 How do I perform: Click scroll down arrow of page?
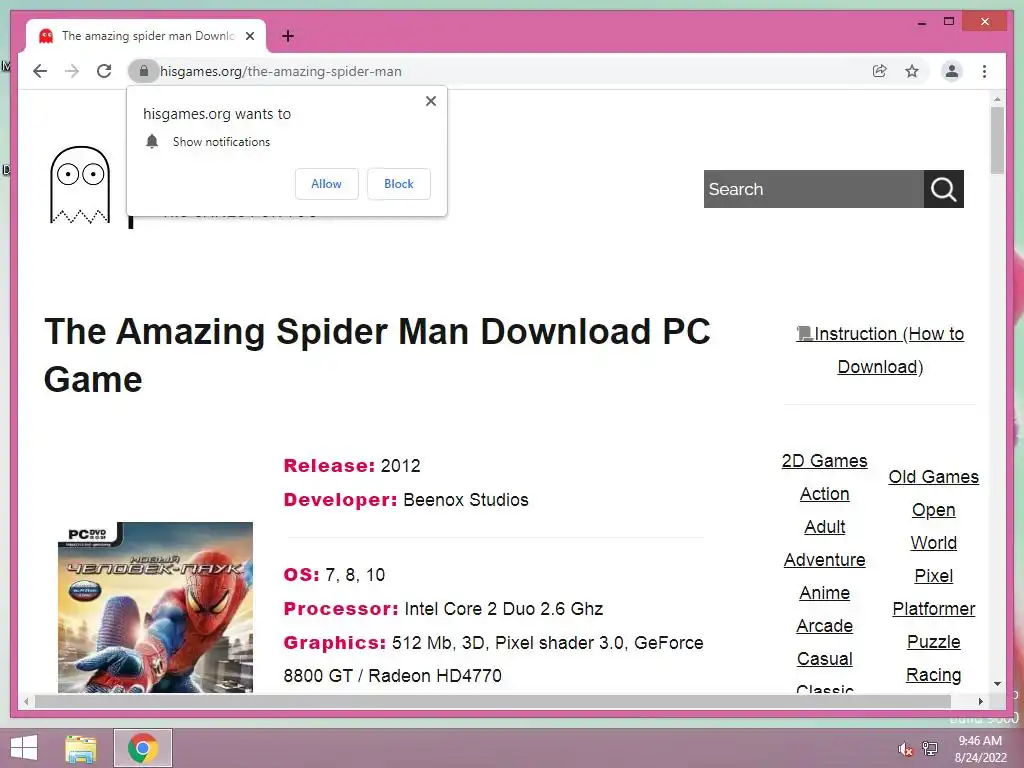[x=997, y=684]
